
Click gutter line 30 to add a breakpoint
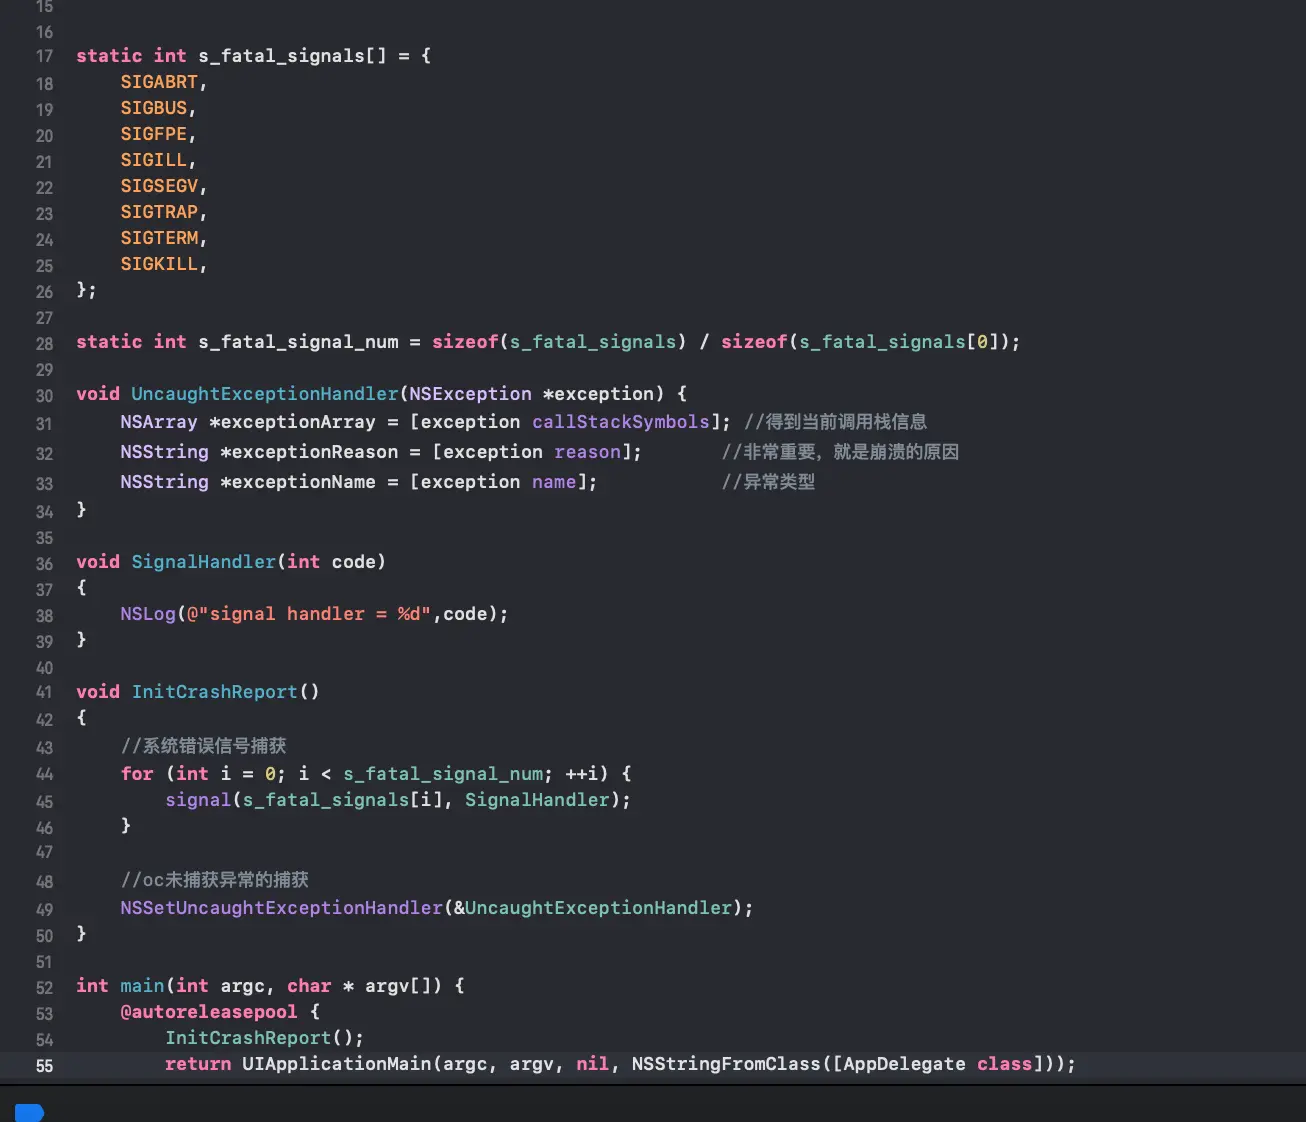44,396
